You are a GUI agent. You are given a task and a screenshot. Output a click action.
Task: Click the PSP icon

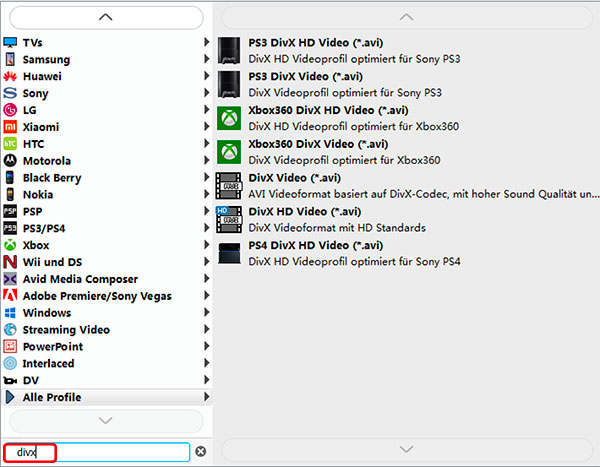pyautogui.click(x=10, y=211)
